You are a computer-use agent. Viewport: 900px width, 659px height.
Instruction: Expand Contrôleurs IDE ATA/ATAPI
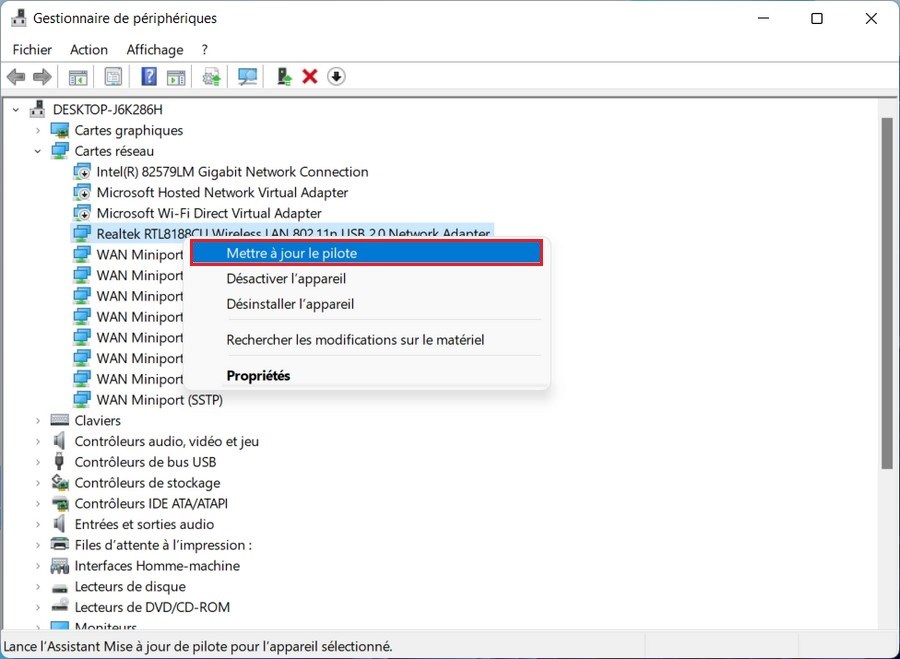point(38,503)
